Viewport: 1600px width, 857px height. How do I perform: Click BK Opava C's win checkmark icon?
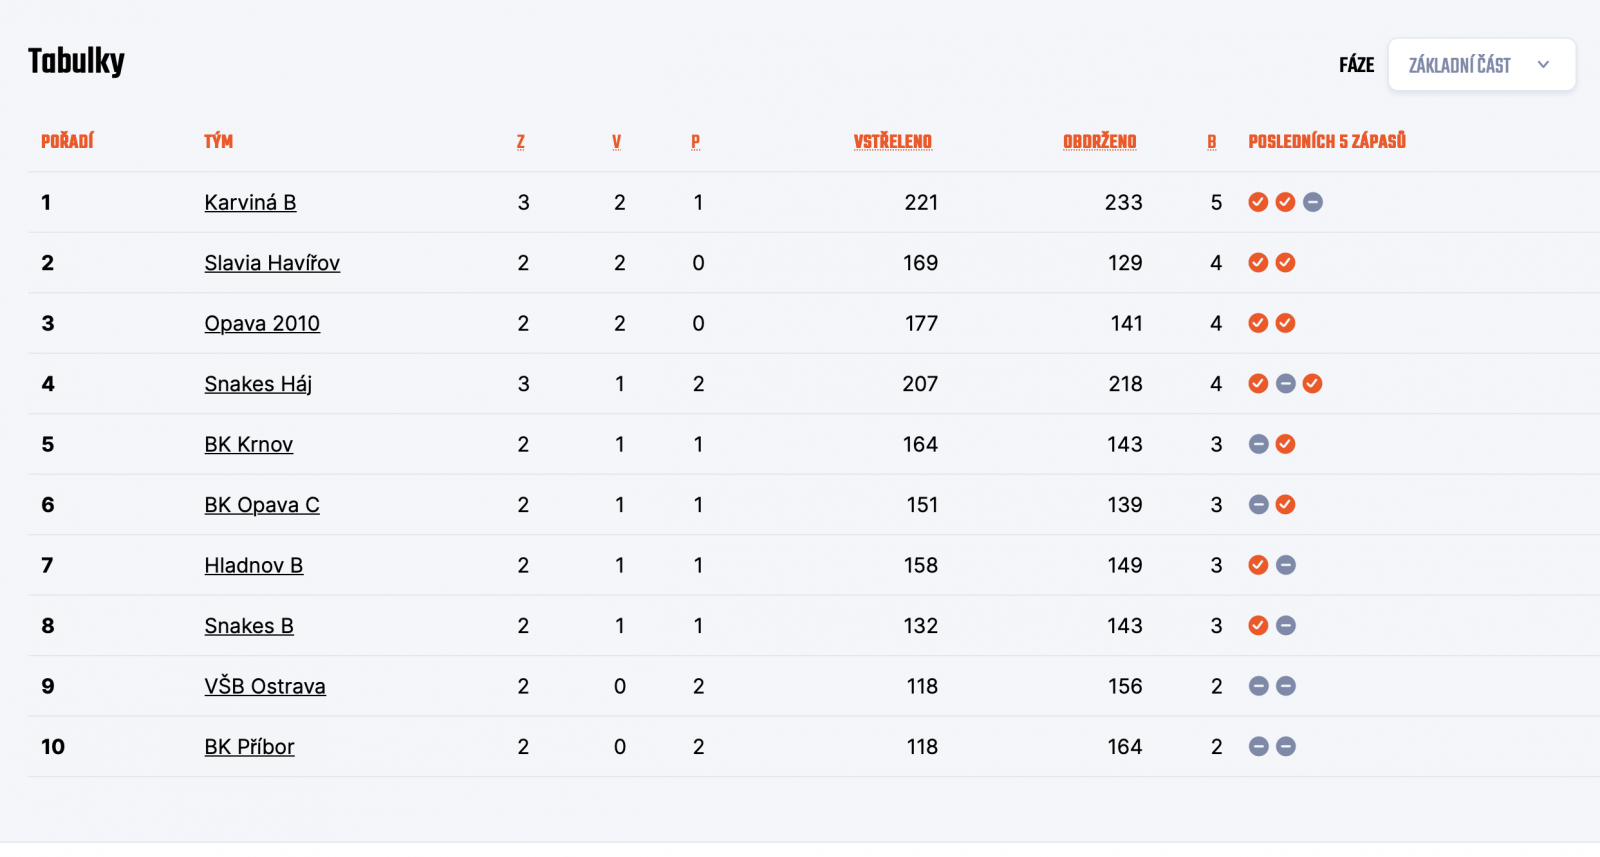(x=1286, y=505)
